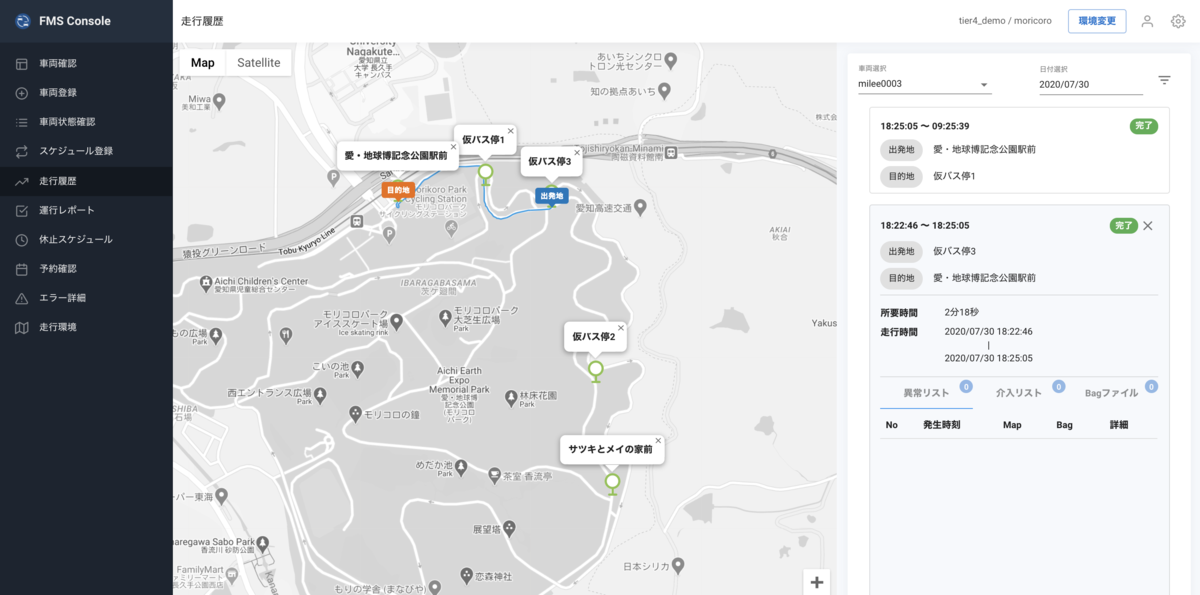
Task: Open the 車両選択 milee0003 dropdown
Action: pos(923,84)
